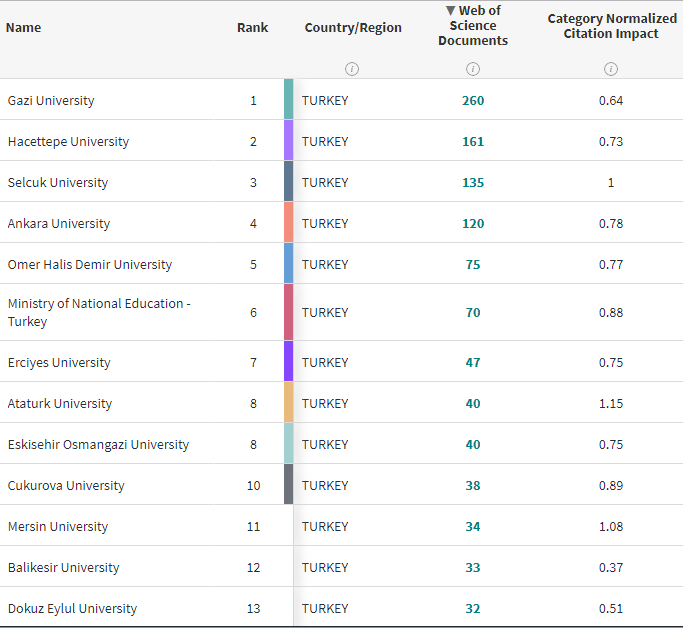
Task: Sort table by Name column header
Action: click(x=24, y=27)
